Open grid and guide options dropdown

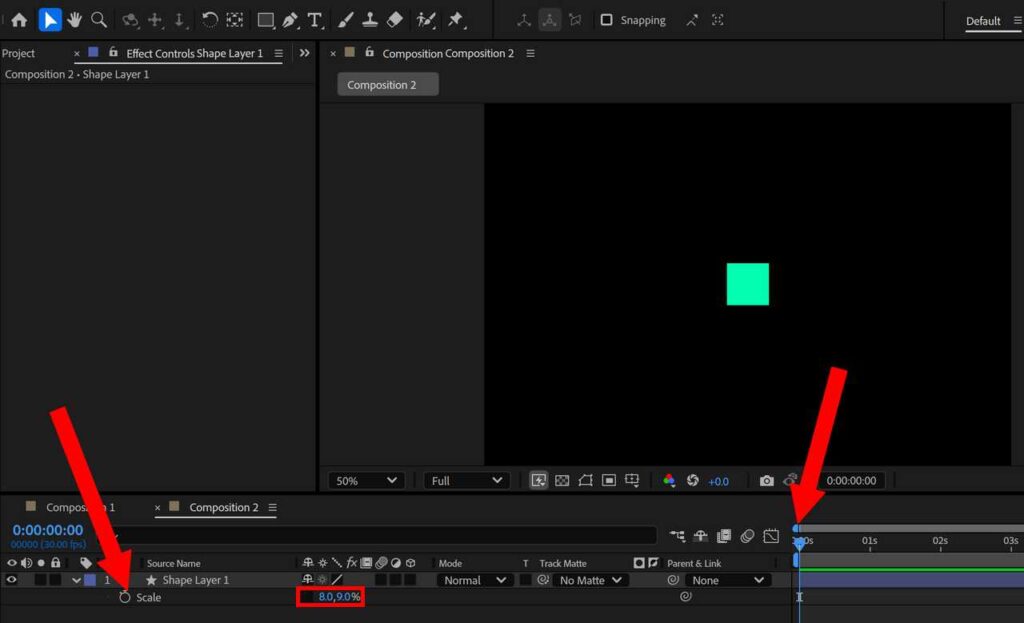coord(632,481)
